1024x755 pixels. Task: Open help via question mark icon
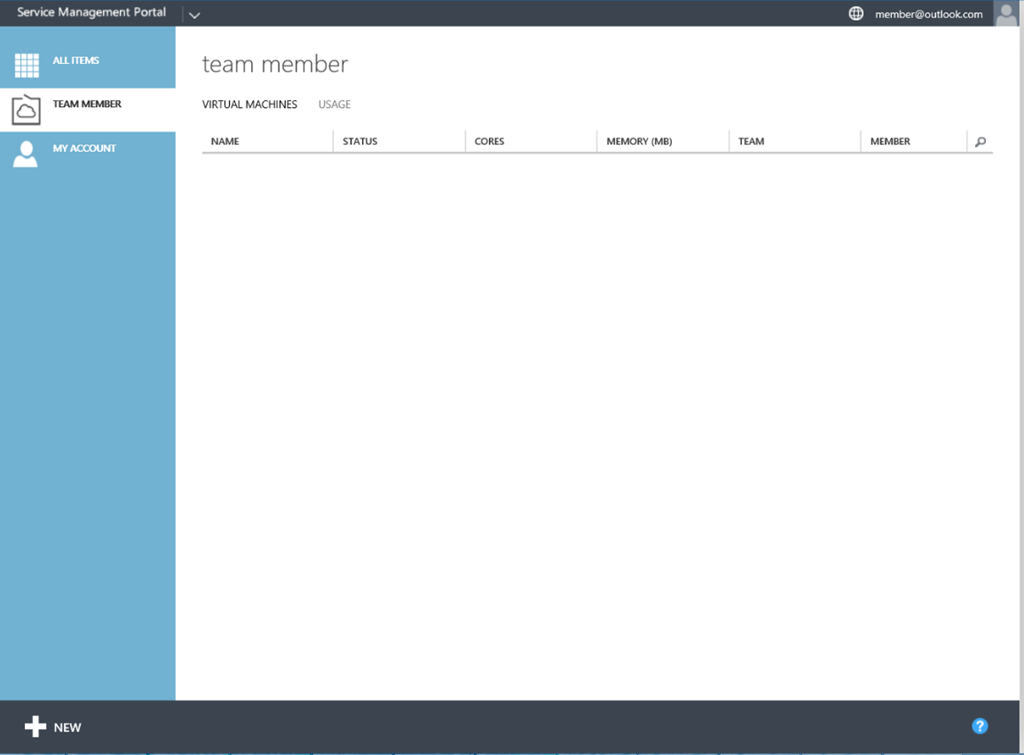coord(980,726)
